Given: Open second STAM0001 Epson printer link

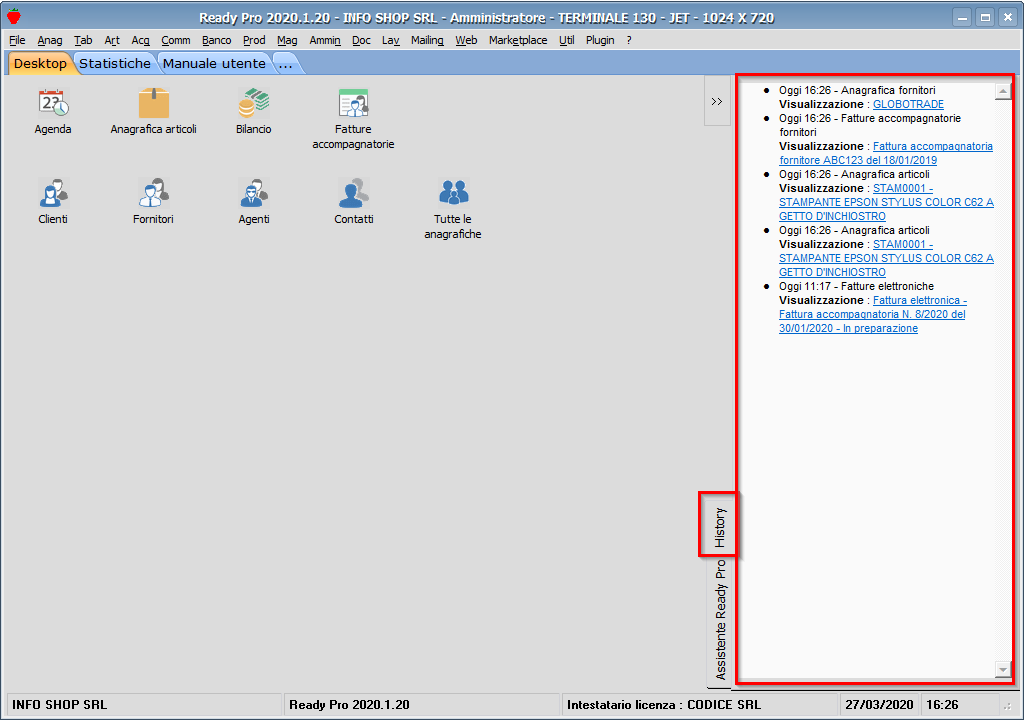Looking at the screenshot, I should point(886,258).
